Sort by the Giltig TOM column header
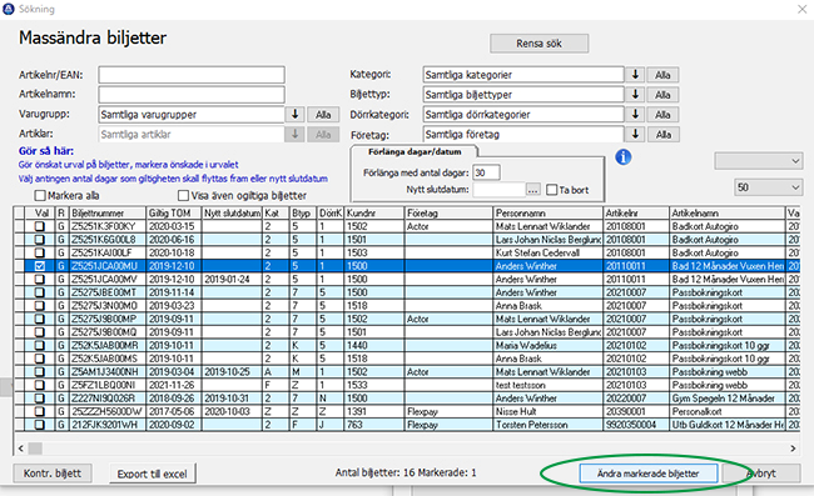 173,213
